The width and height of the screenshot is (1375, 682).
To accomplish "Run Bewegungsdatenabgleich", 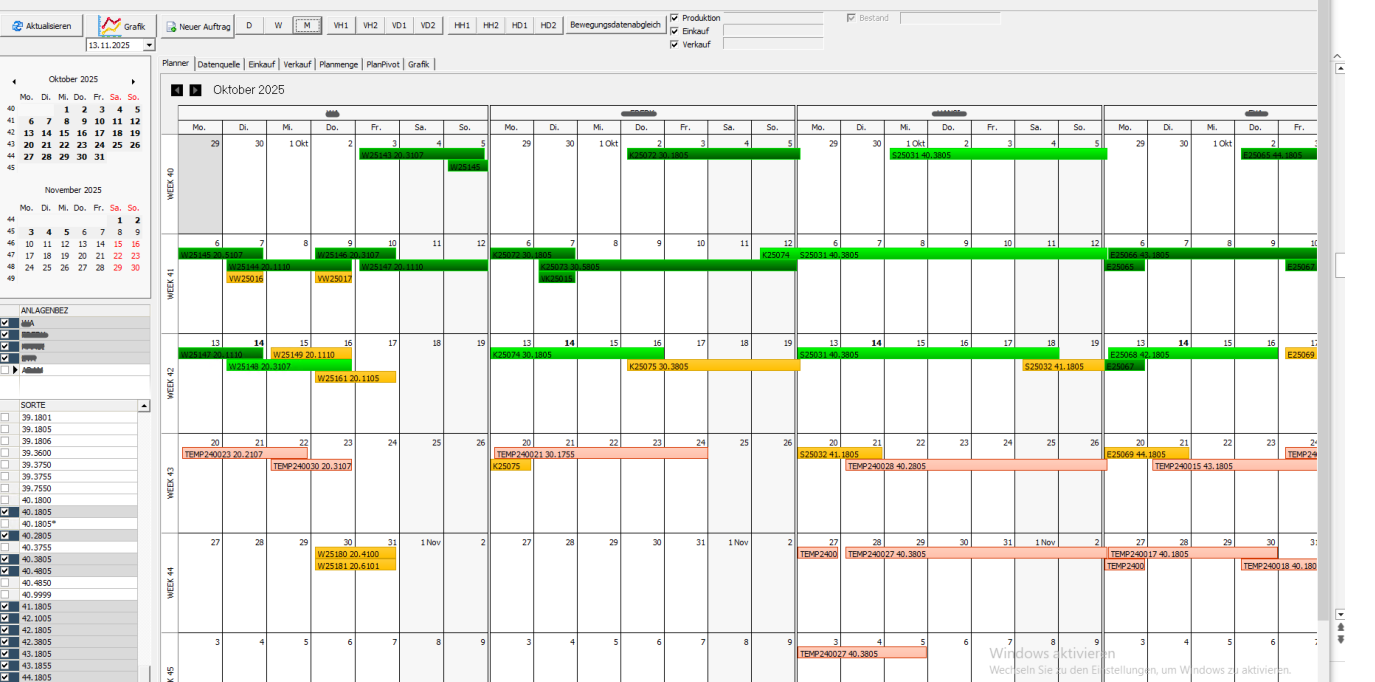I will [615, 25].
